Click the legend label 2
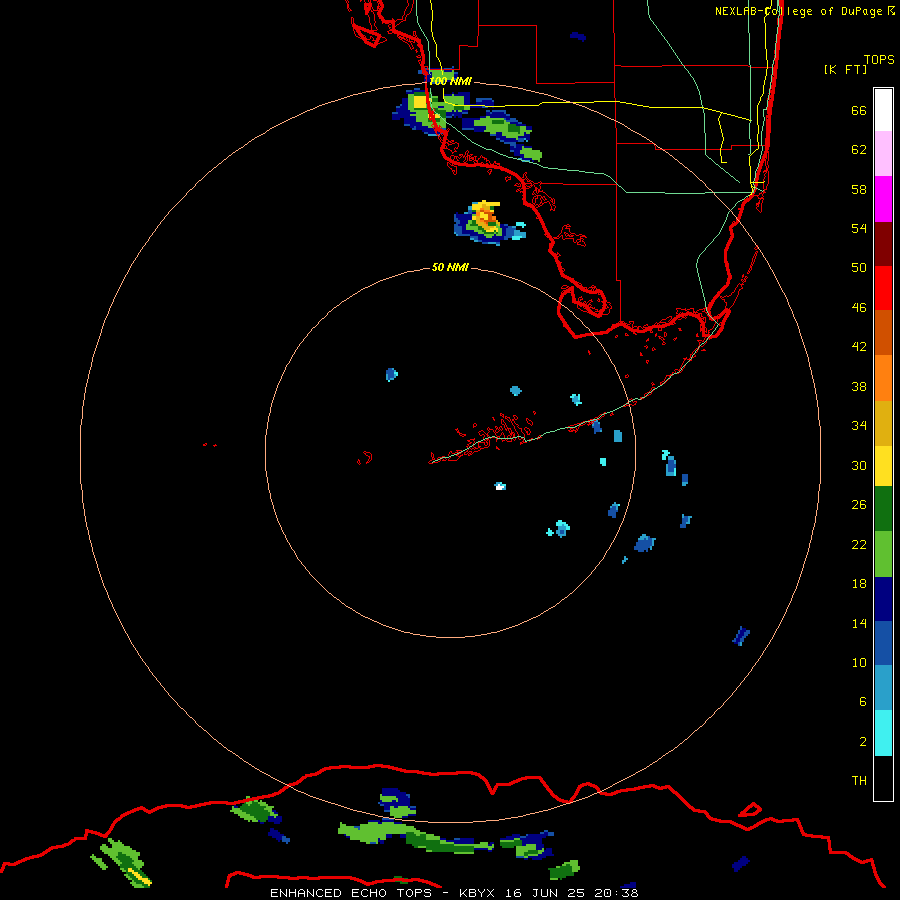Image resolution: width=900 pixels, height=900 pixels. coord(862,742)
